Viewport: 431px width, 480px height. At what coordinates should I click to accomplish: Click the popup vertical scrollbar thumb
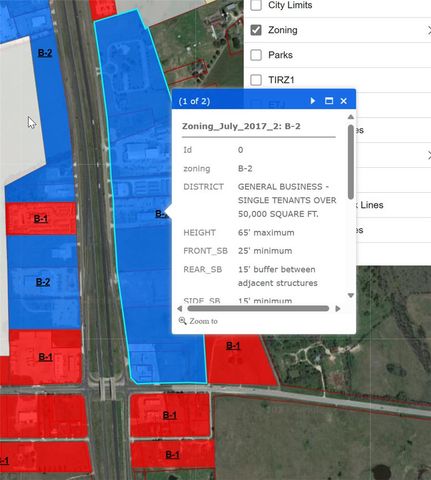(351, 162)
